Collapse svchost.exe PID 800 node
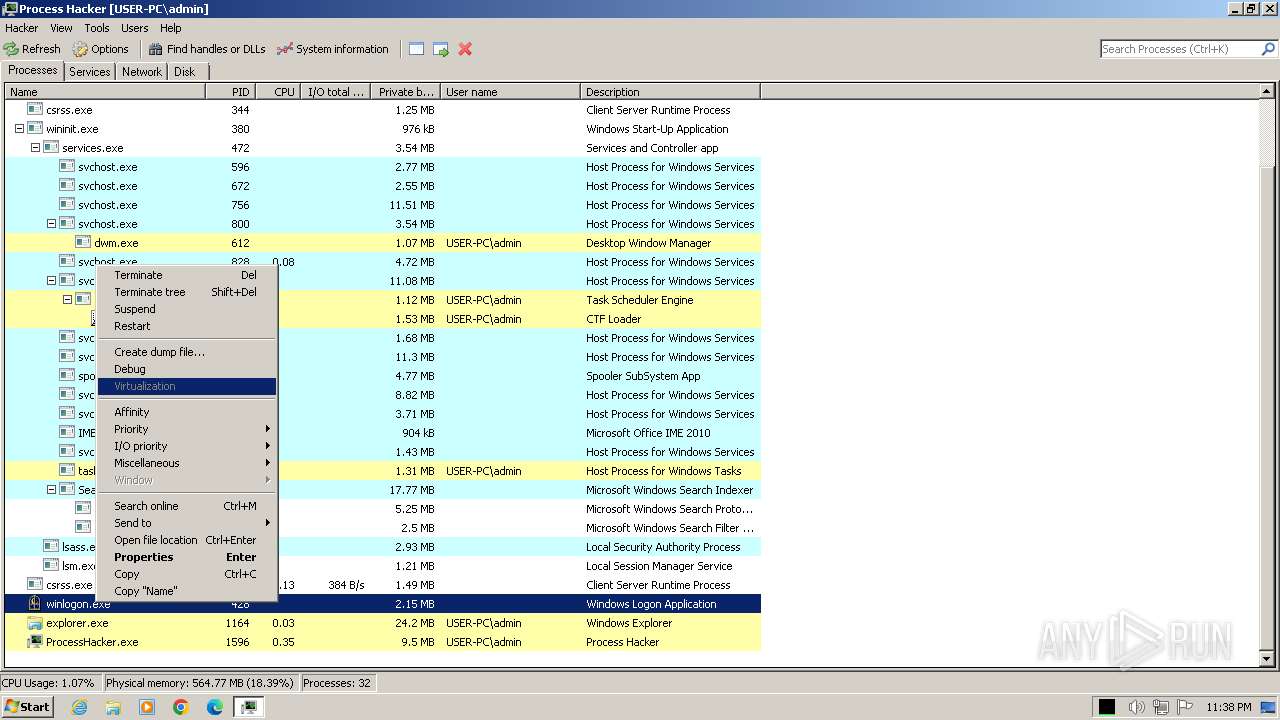 point(52,224)
